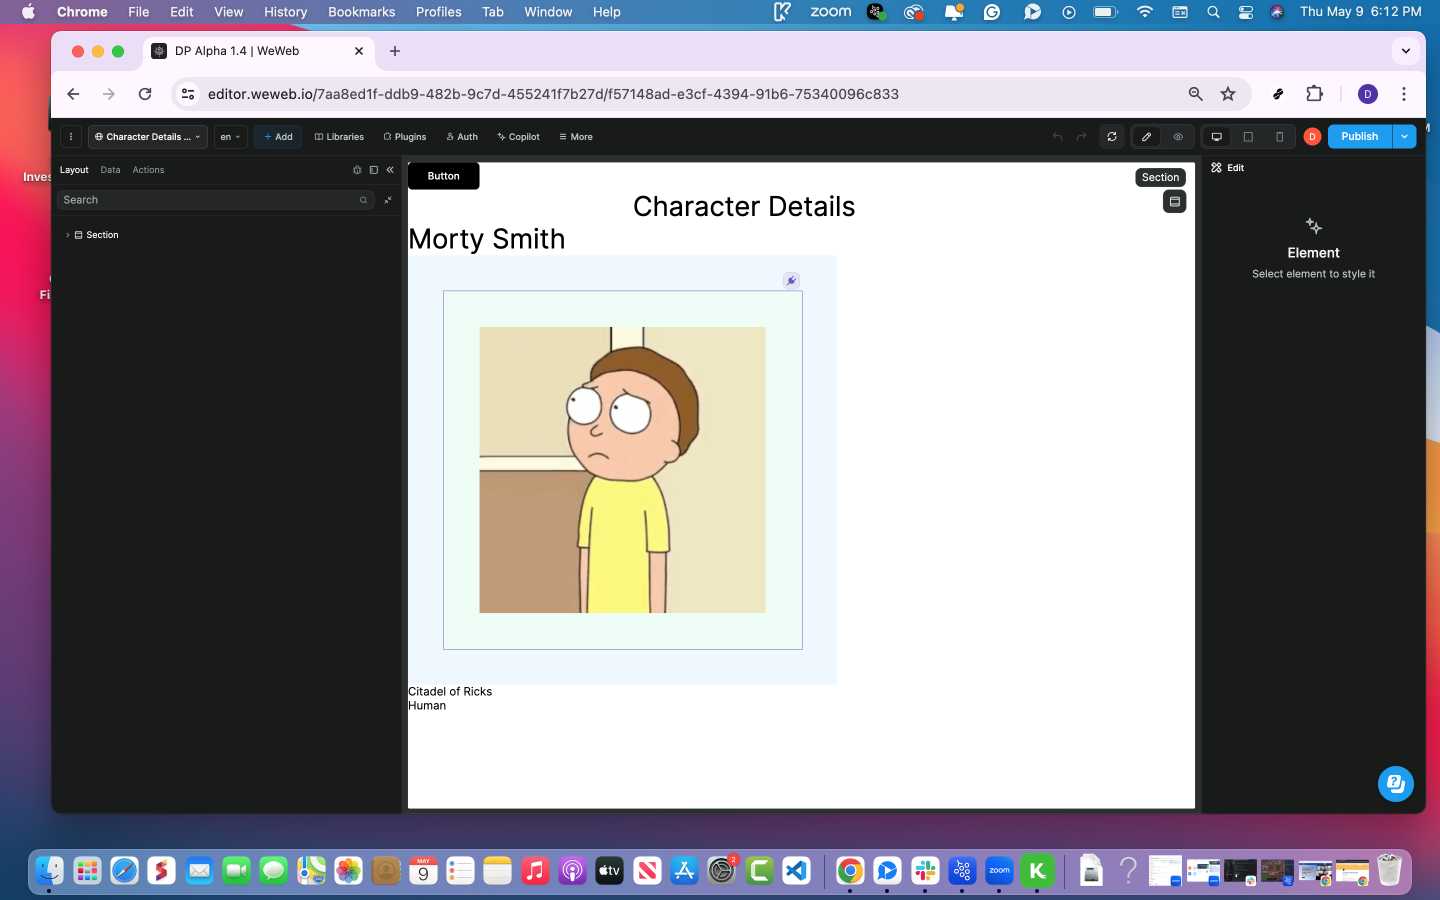Viewport: 1440px width, 900px height.
Task: Click the Chrome profile D avatar
Action: click(x=1368, y=94)
